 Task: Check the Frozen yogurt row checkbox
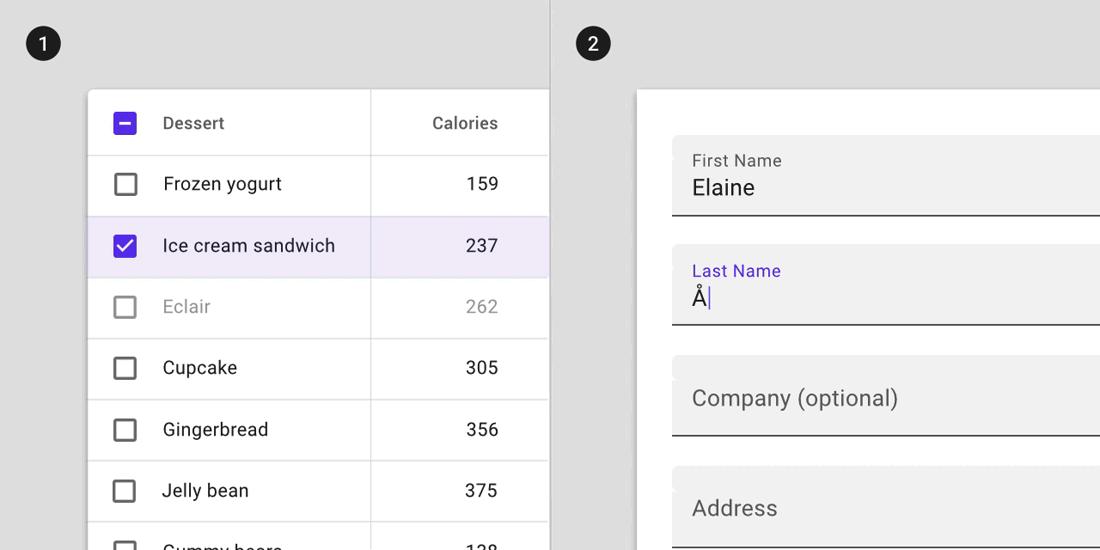click(x=125, y=184)
